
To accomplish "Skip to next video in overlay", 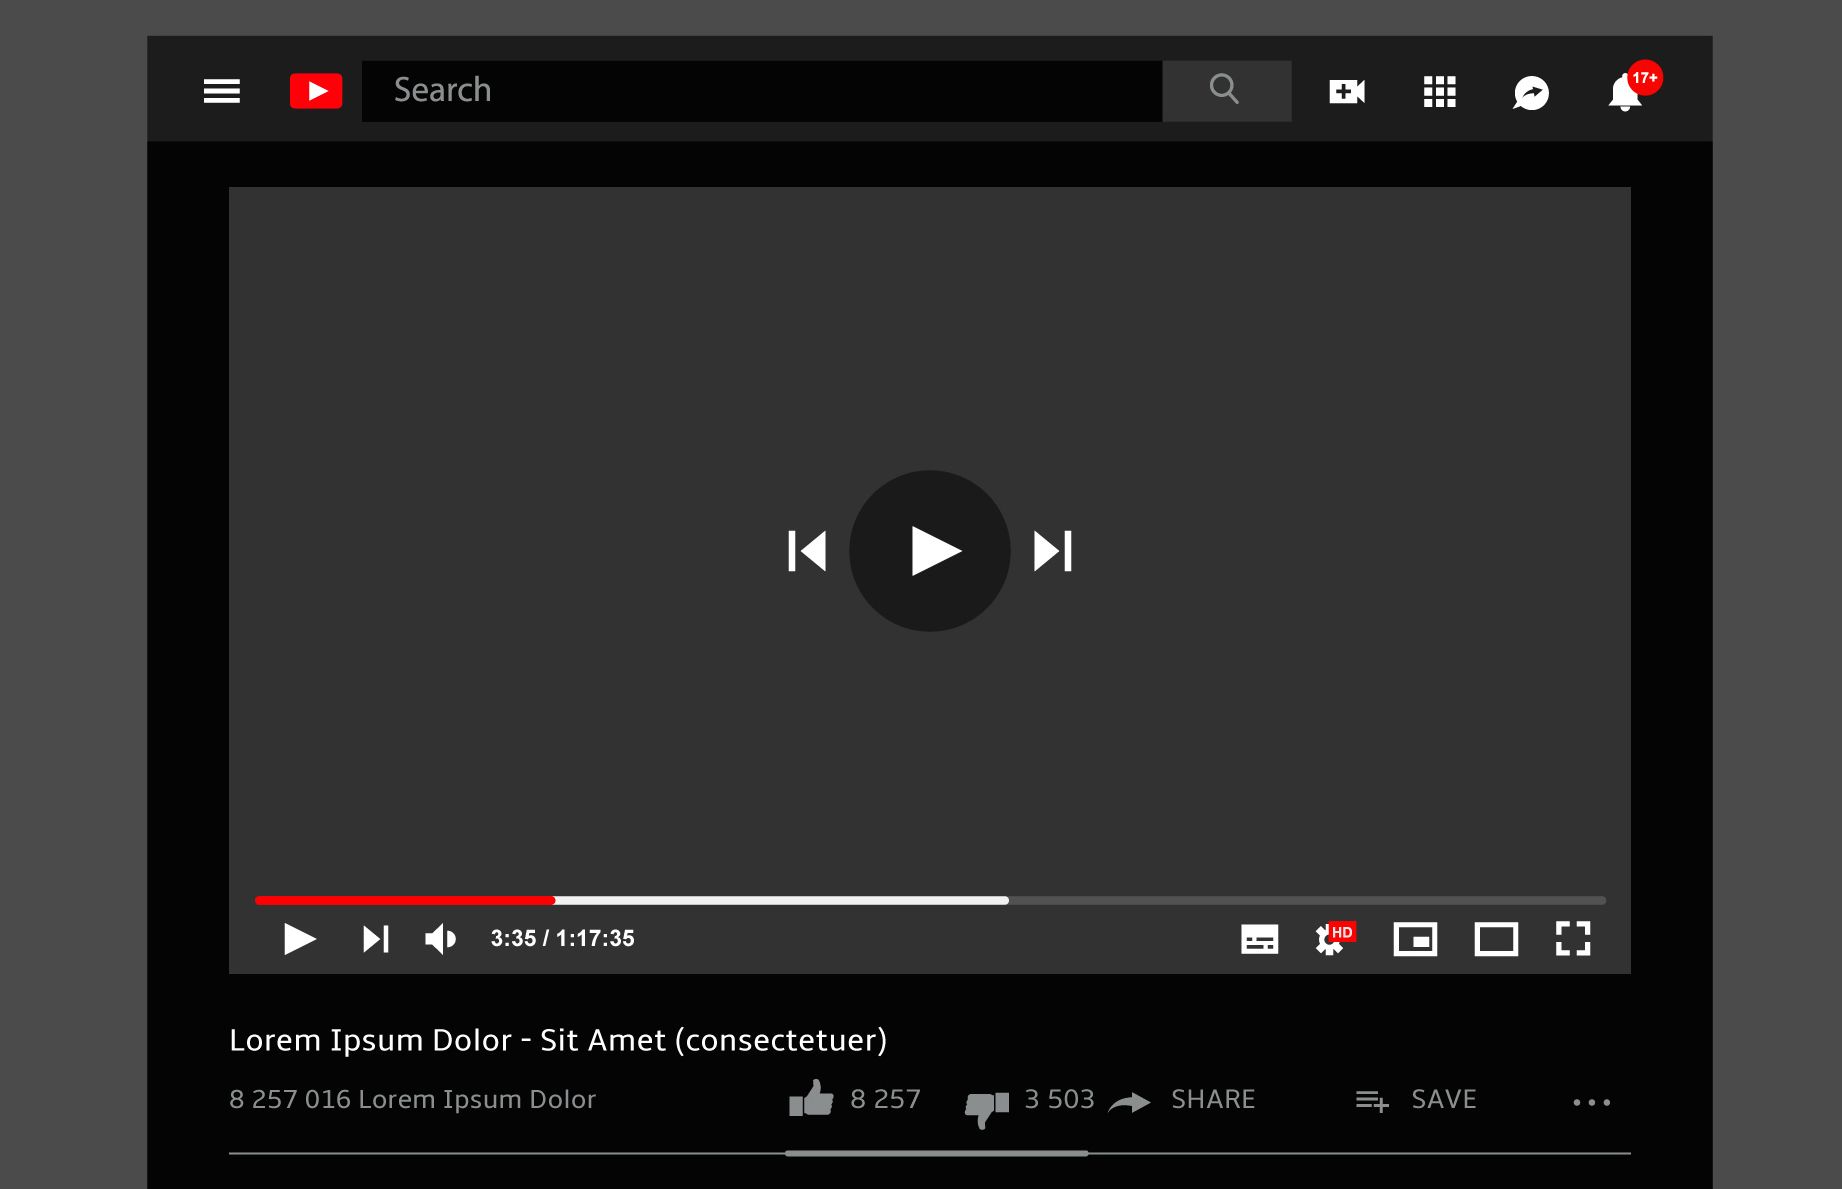I will (x=1053, y=551).
